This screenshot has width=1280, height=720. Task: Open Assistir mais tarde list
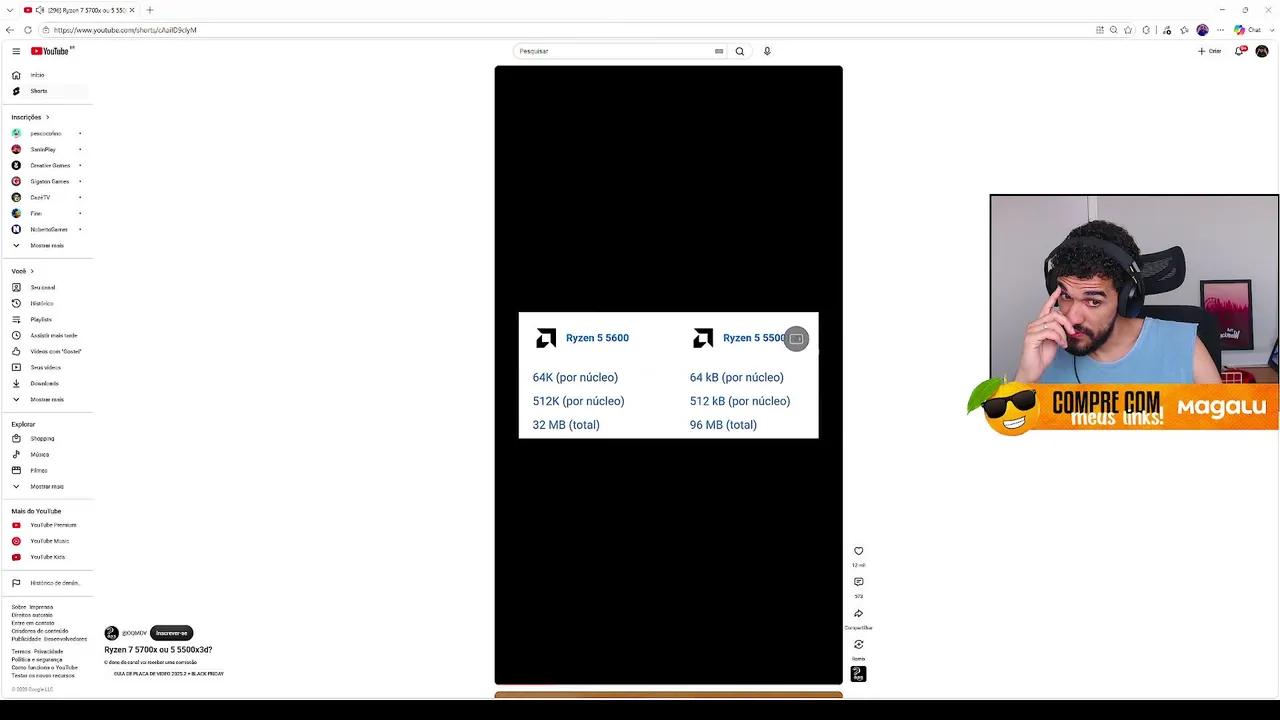(53, 335)
